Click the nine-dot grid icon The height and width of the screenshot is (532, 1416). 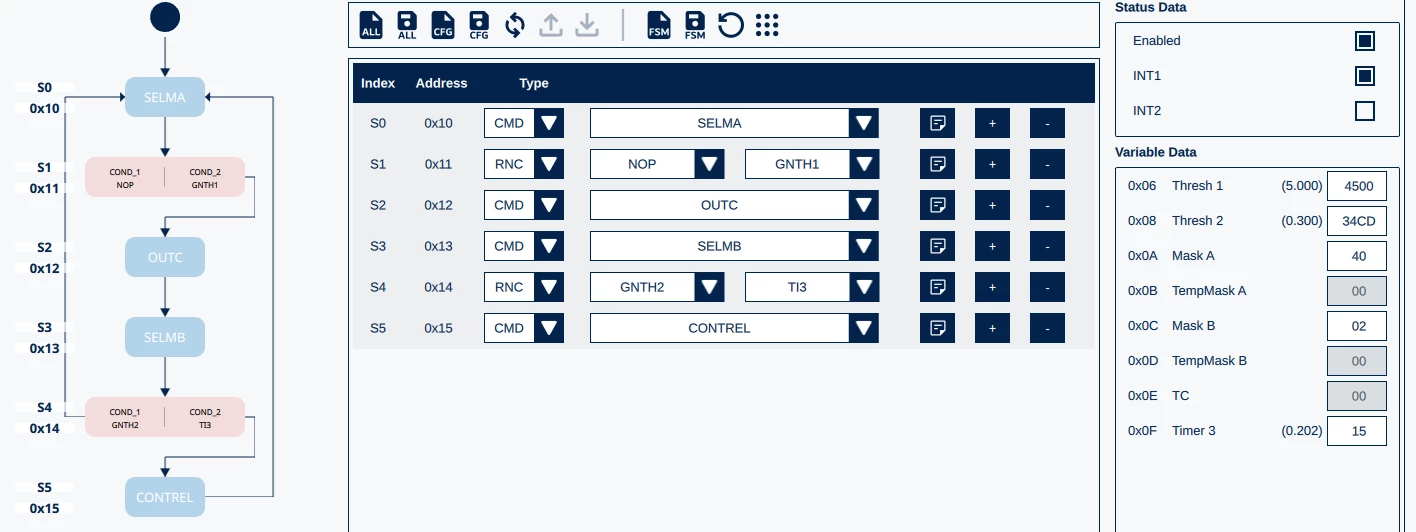tap(767, 25)
